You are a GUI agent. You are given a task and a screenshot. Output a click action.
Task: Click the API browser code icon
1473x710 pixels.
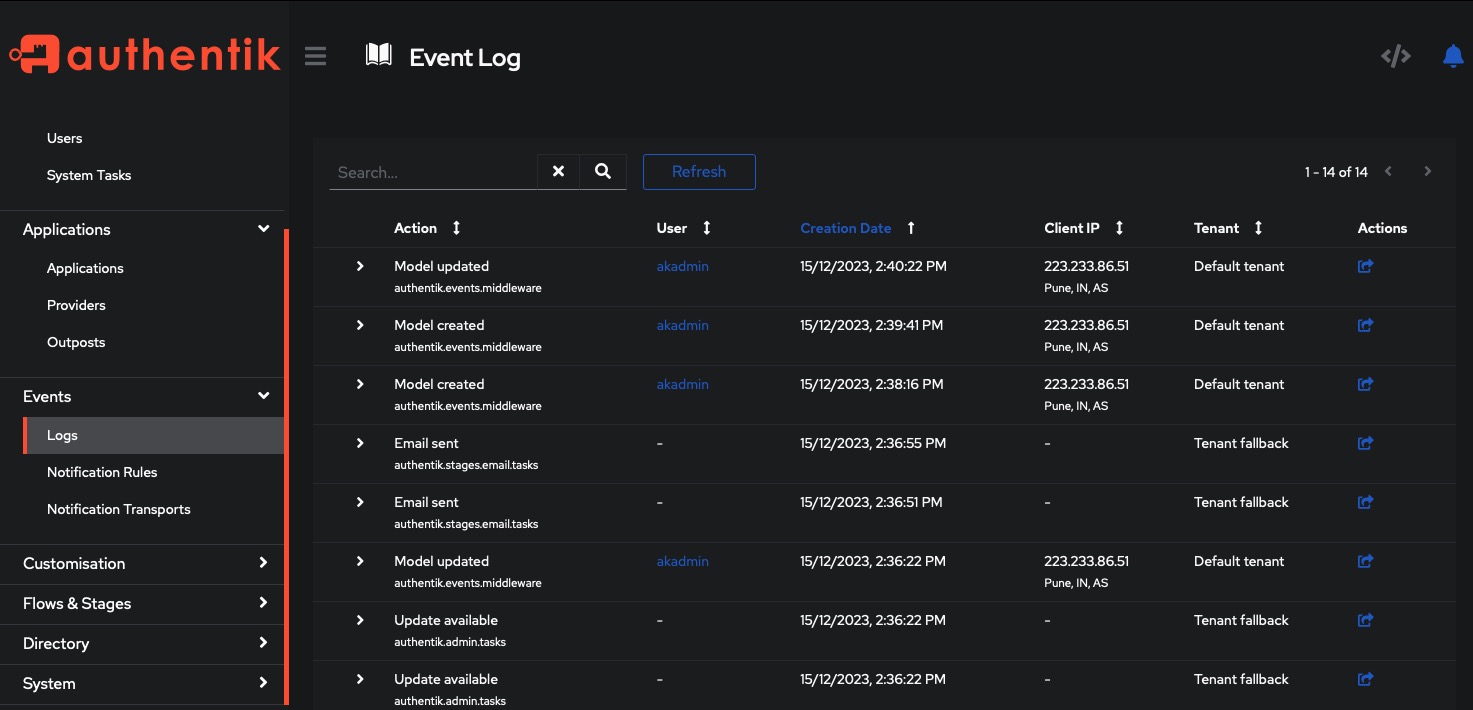[x=1395, y=56]
